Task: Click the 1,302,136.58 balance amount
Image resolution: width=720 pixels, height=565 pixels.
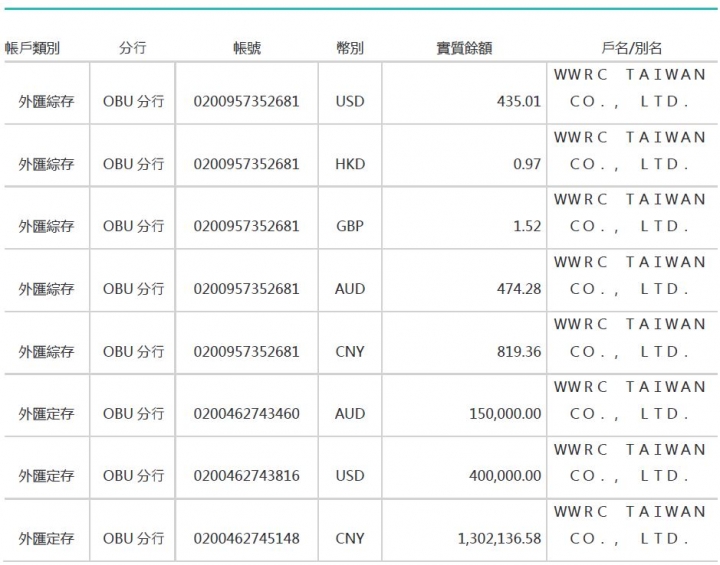Action: (499, 539)
